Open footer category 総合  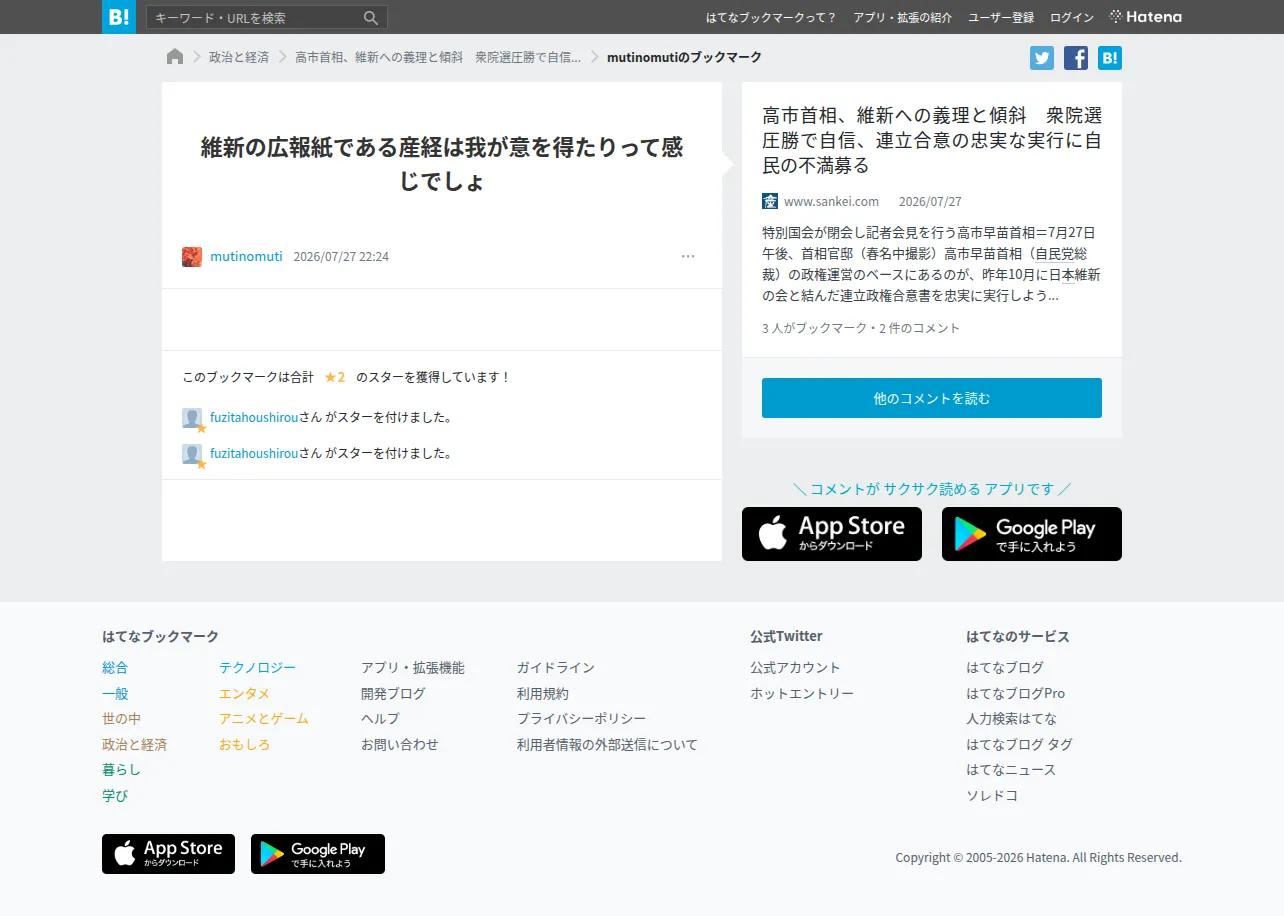(115, 668)
